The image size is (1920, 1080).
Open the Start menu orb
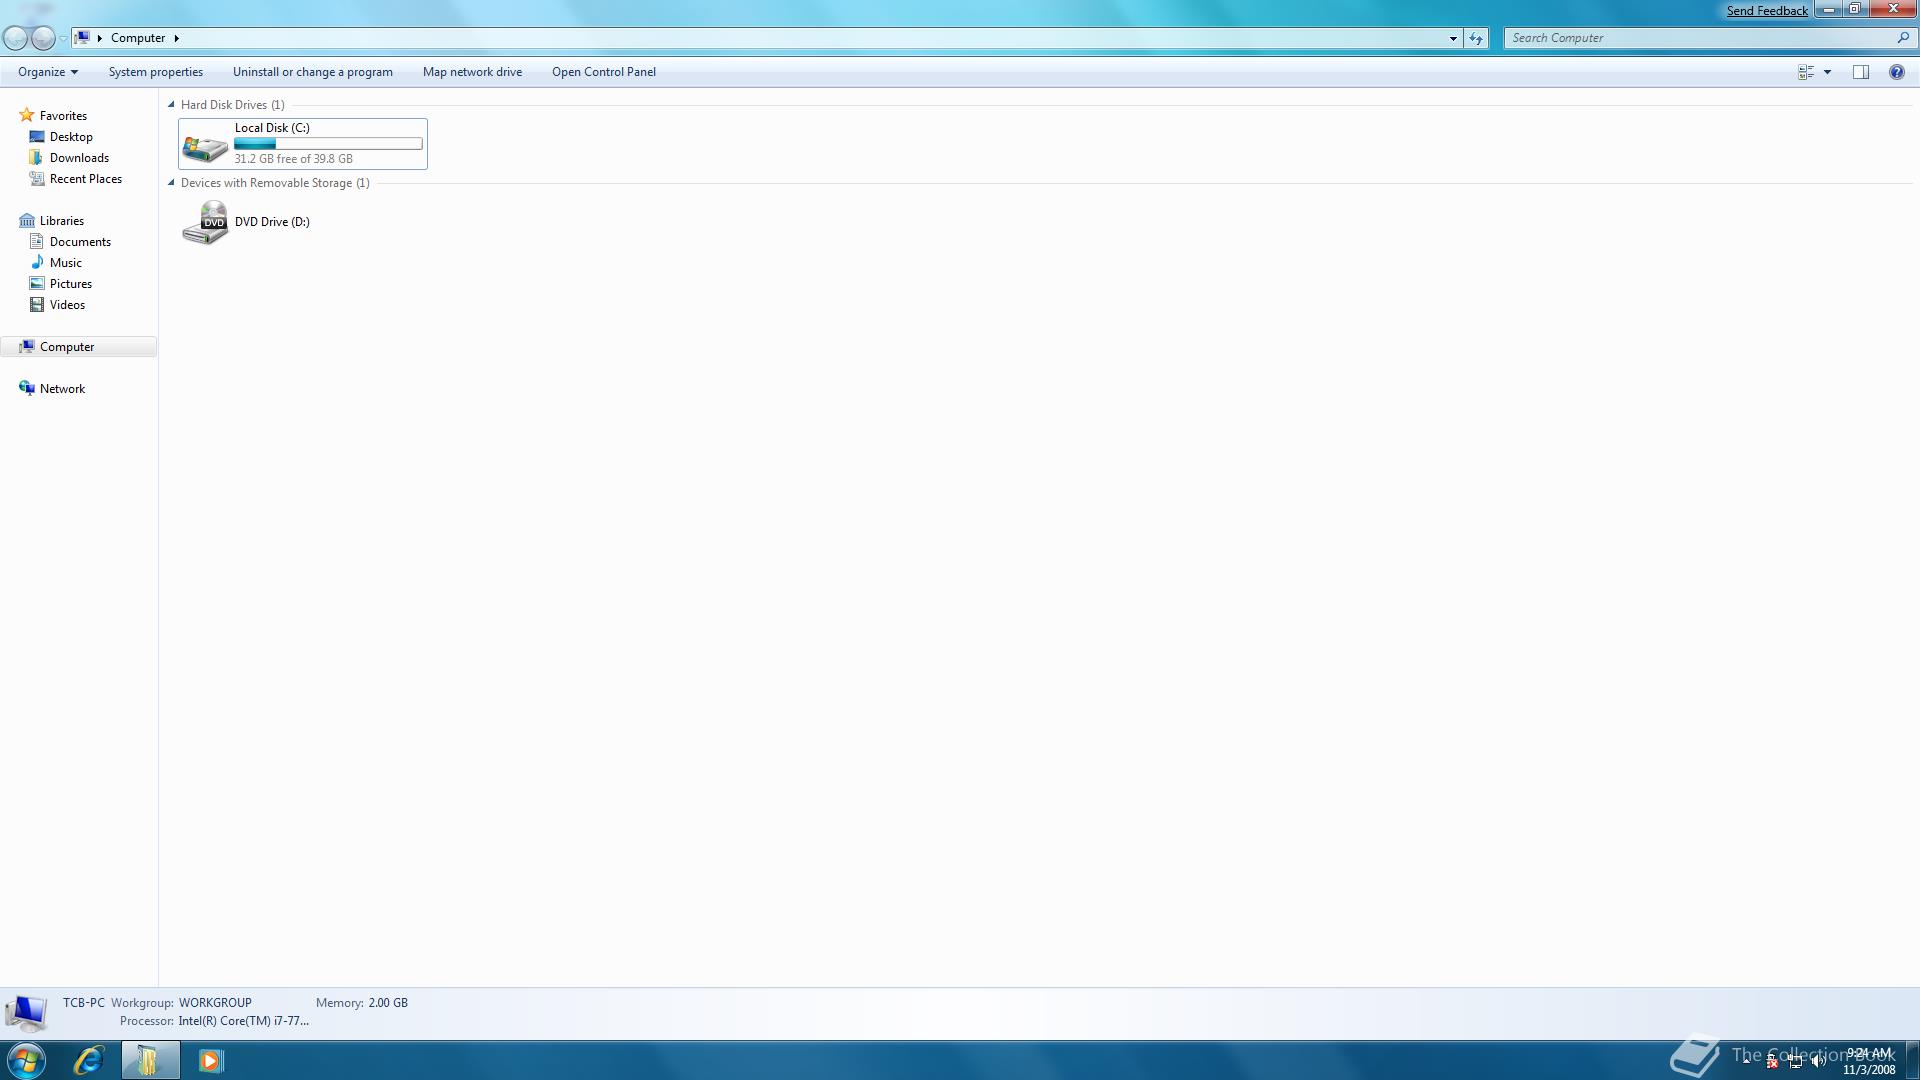[26, 1060]
